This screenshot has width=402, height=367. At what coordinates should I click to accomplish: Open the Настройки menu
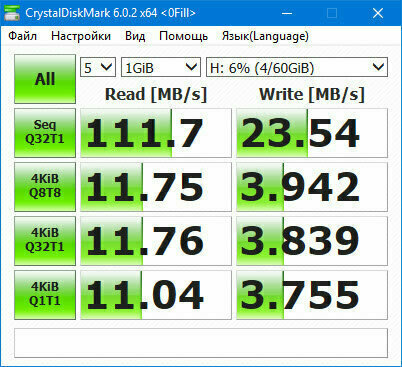[x=81, y=36]
